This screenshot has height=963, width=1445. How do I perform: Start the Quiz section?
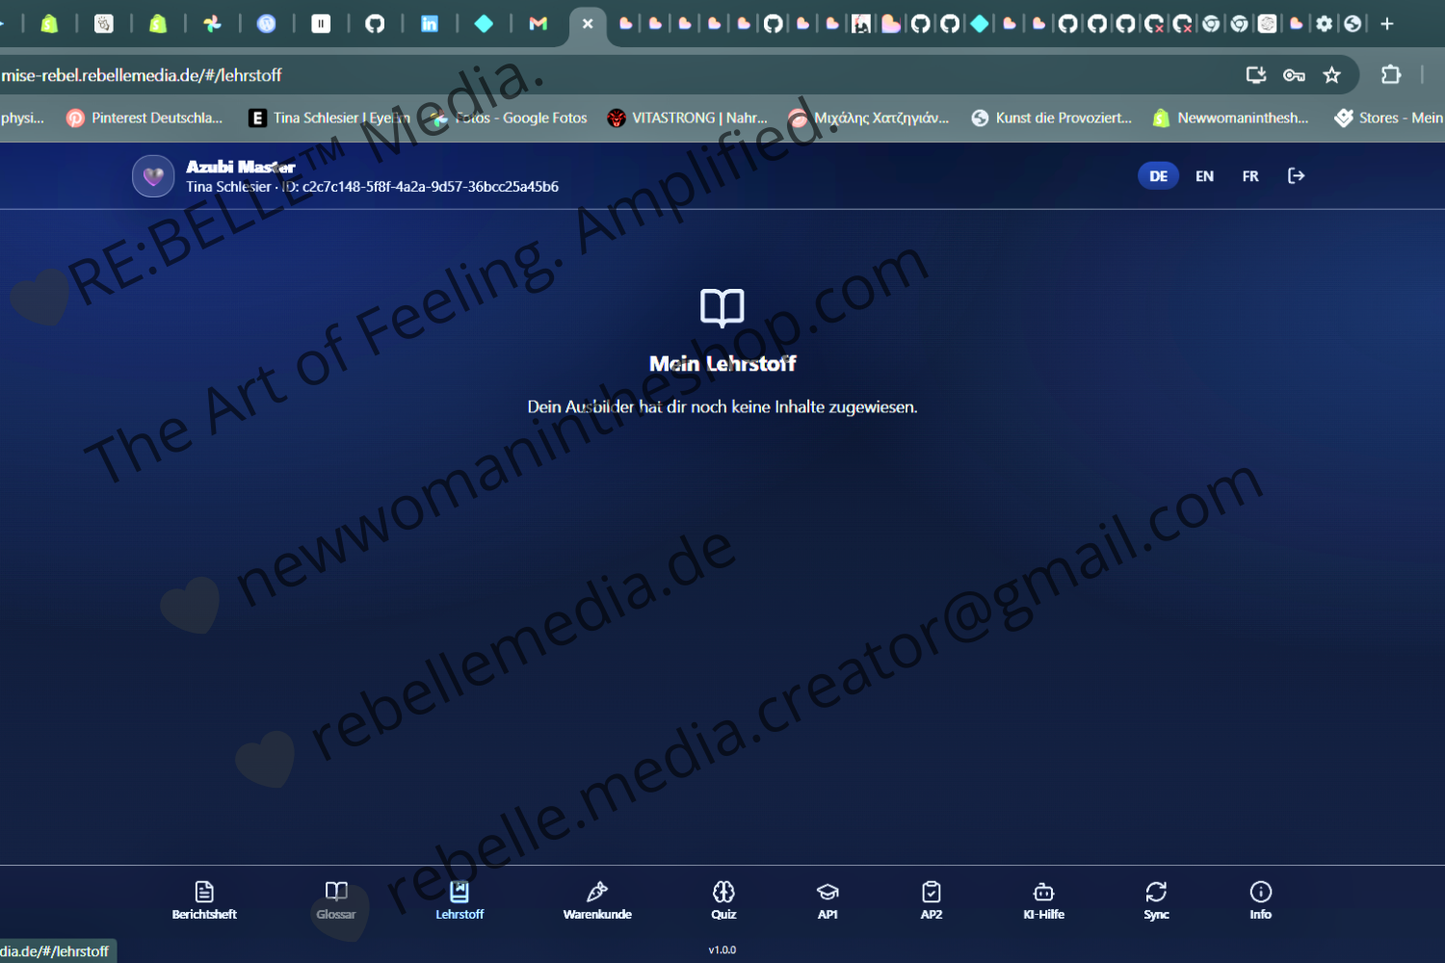723,899
